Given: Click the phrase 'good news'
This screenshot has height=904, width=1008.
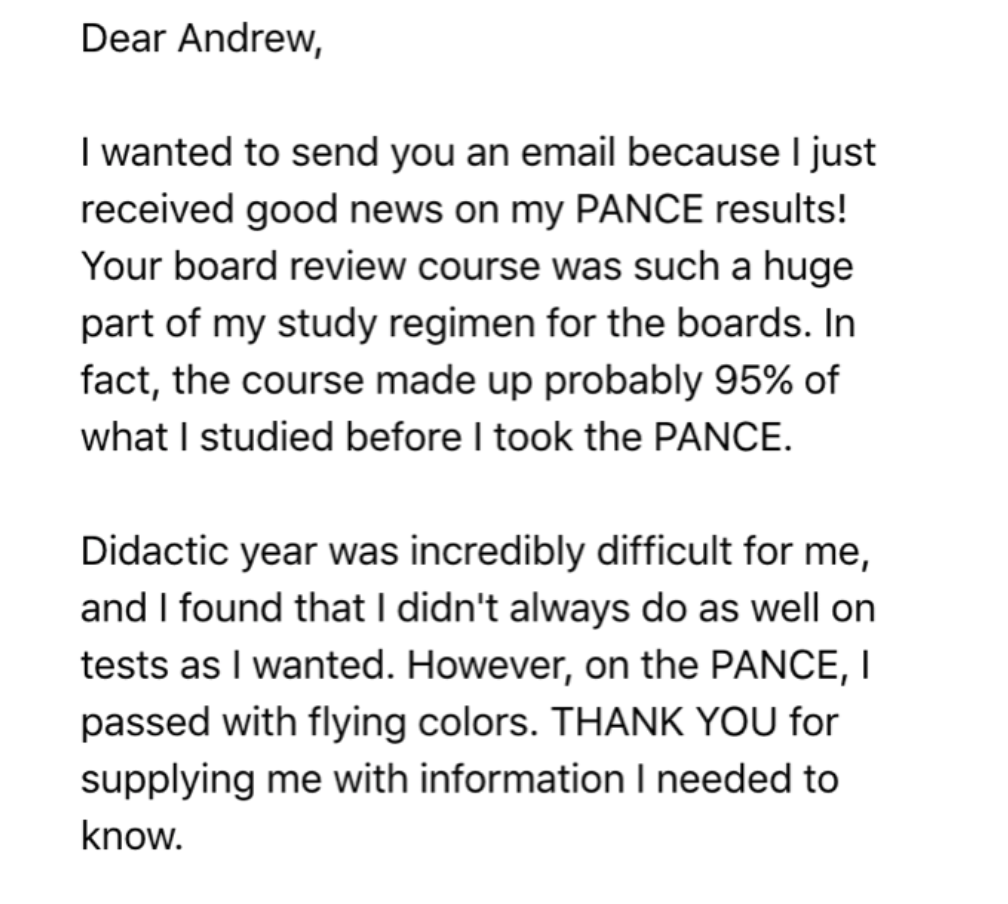Looking at the screenshot, I should point(345,210).
